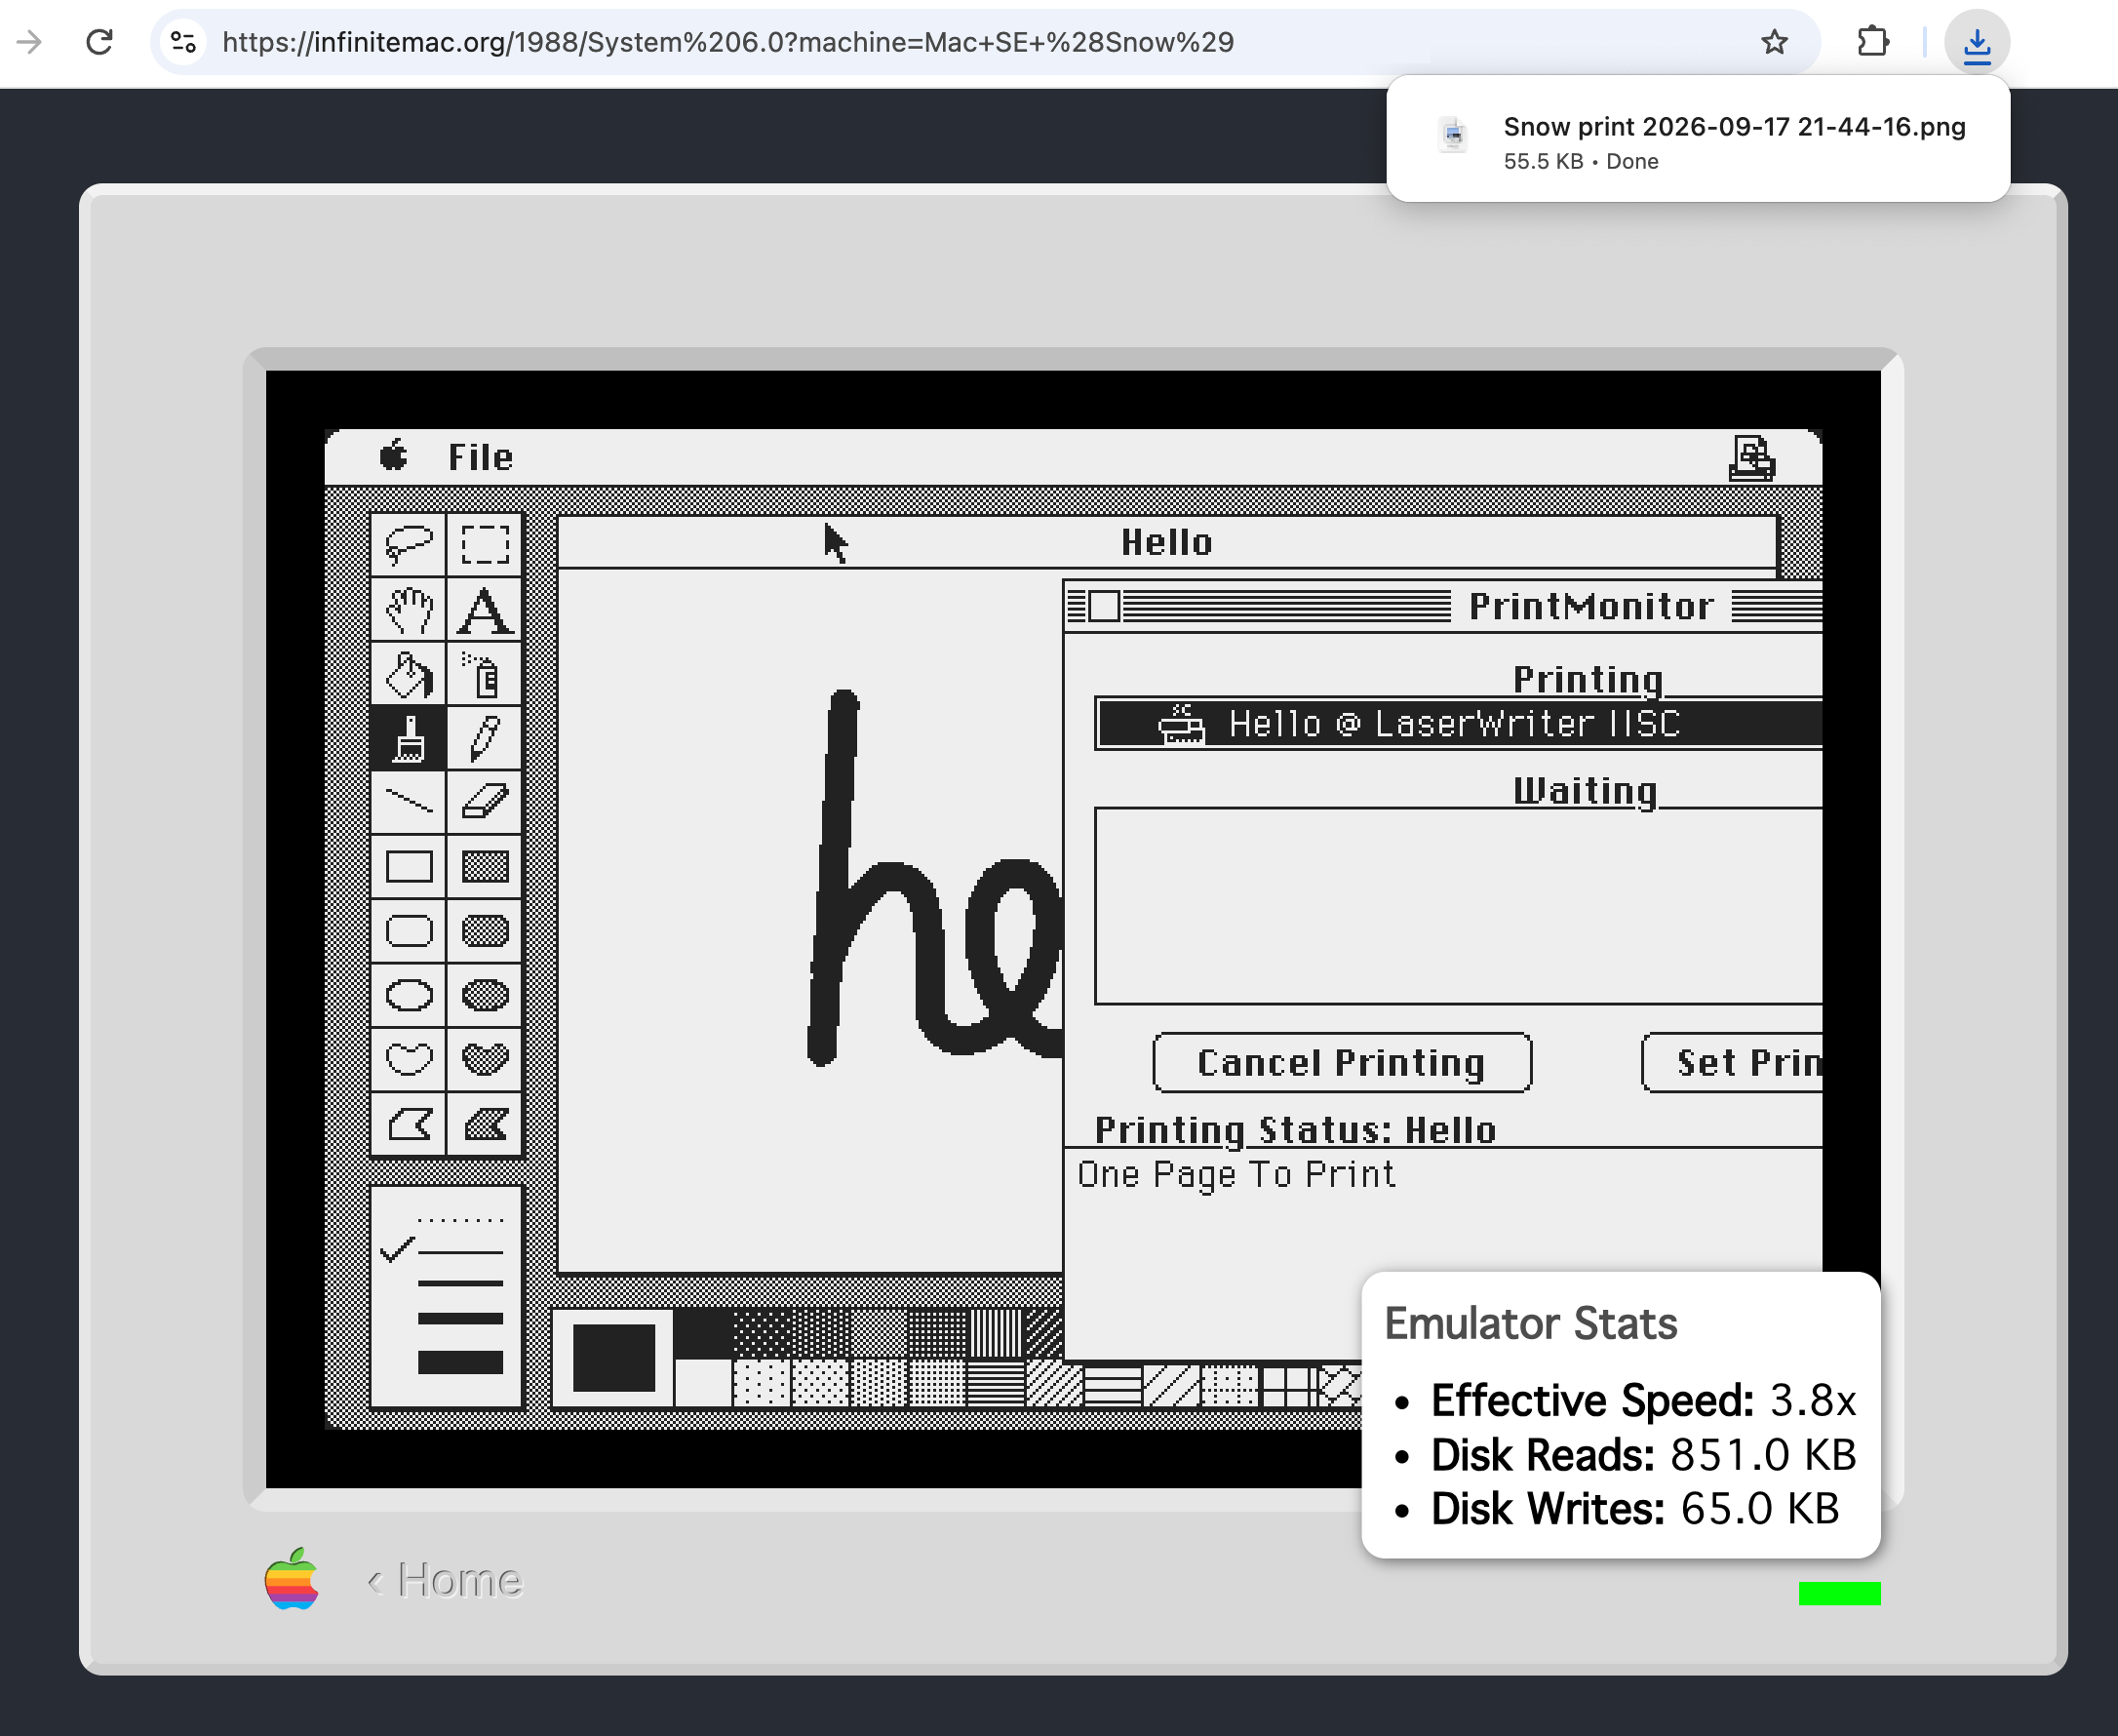Select the Pencil tool
The image size is (2118, 1736).
(x=485, y=739)
